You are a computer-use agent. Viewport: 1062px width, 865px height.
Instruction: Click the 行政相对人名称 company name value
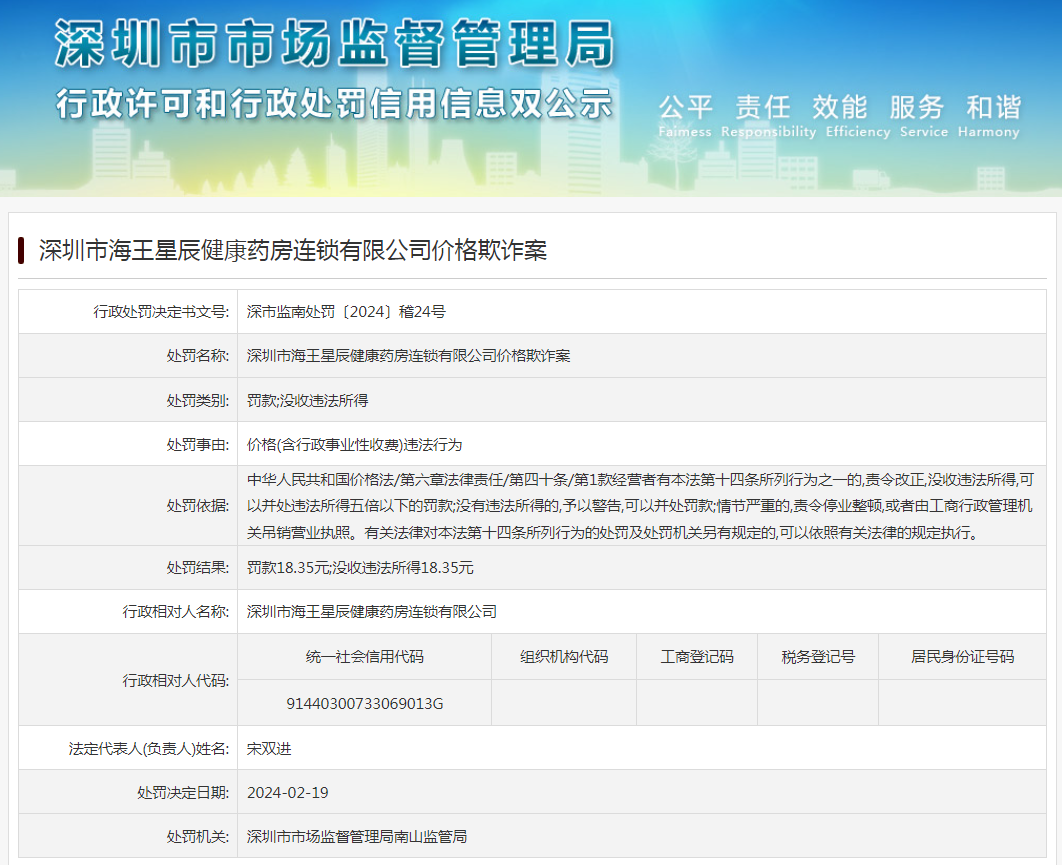click(372, 612)
